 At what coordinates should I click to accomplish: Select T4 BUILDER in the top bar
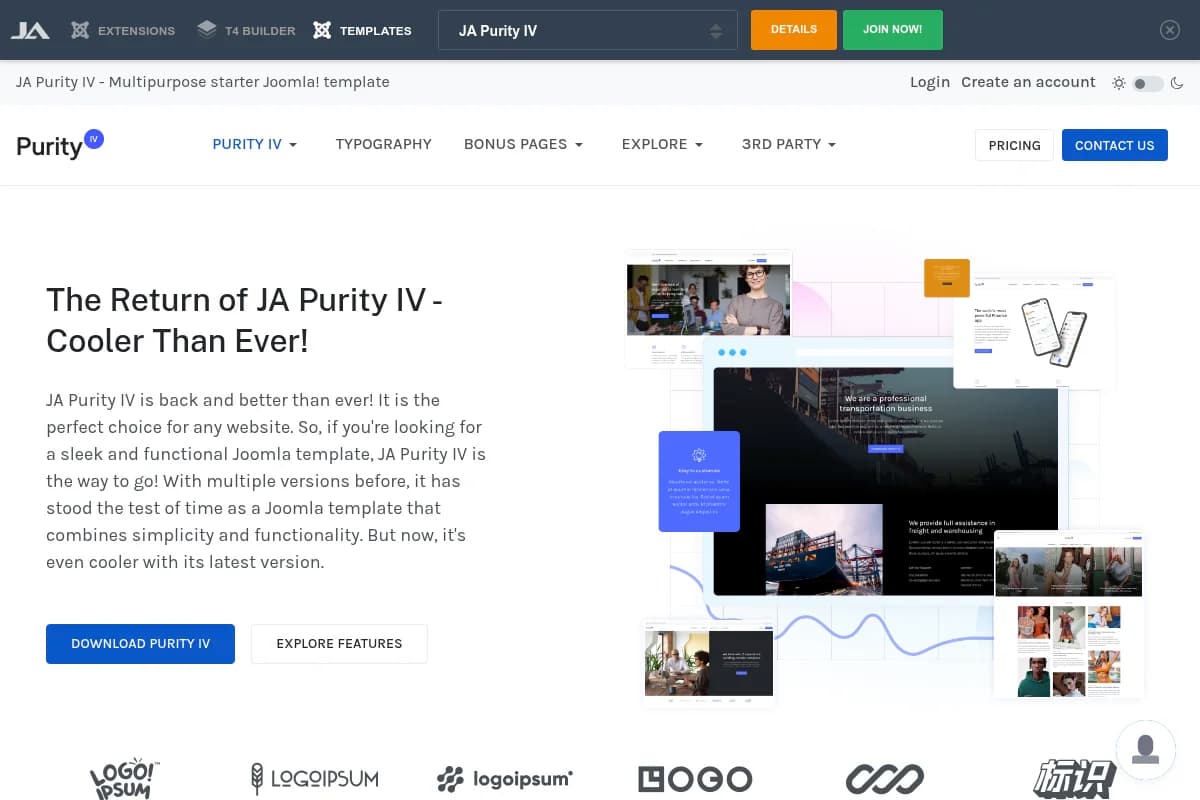[x=246, y=30]
